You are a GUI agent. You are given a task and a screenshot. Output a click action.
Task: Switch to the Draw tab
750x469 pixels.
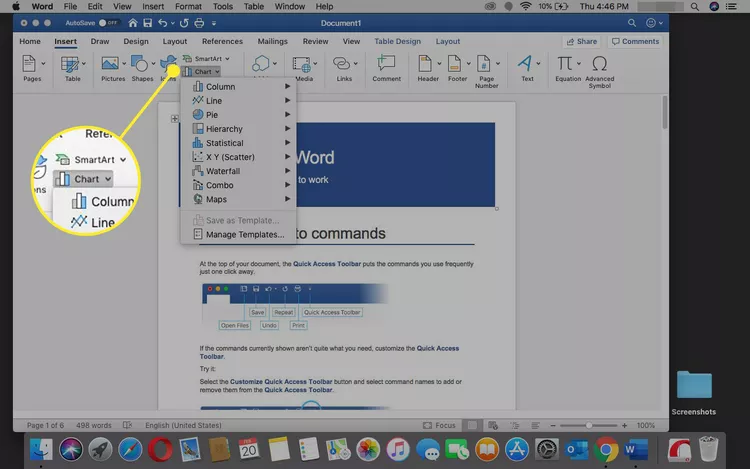[x=100, y=41]
